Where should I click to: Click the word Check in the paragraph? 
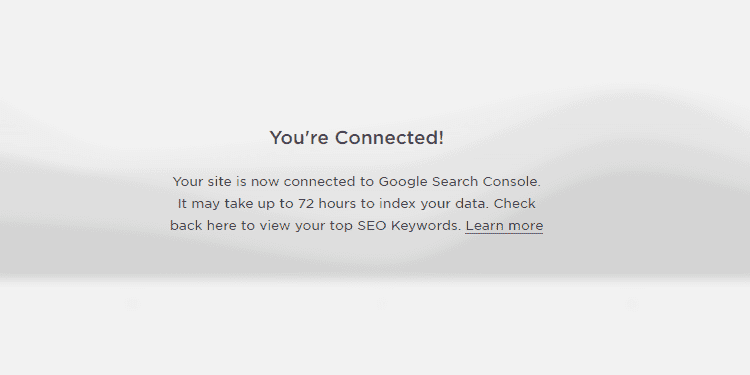tap(515, 204)
